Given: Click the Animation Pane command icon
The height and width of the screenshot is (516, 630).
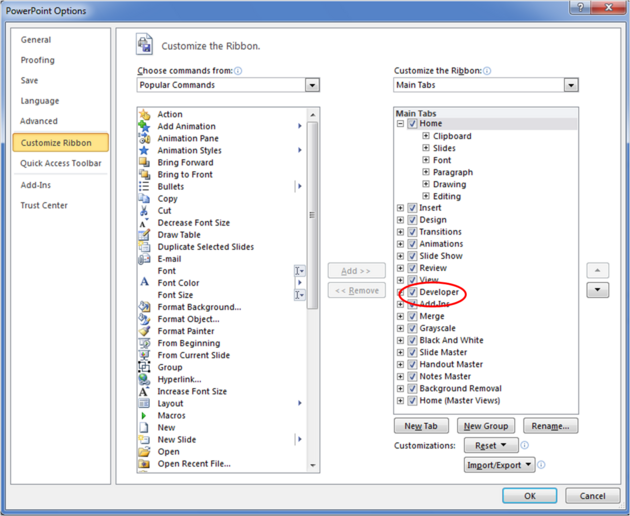Looking at the screenshot, I should pyautogui.click(x=145, y=139).
